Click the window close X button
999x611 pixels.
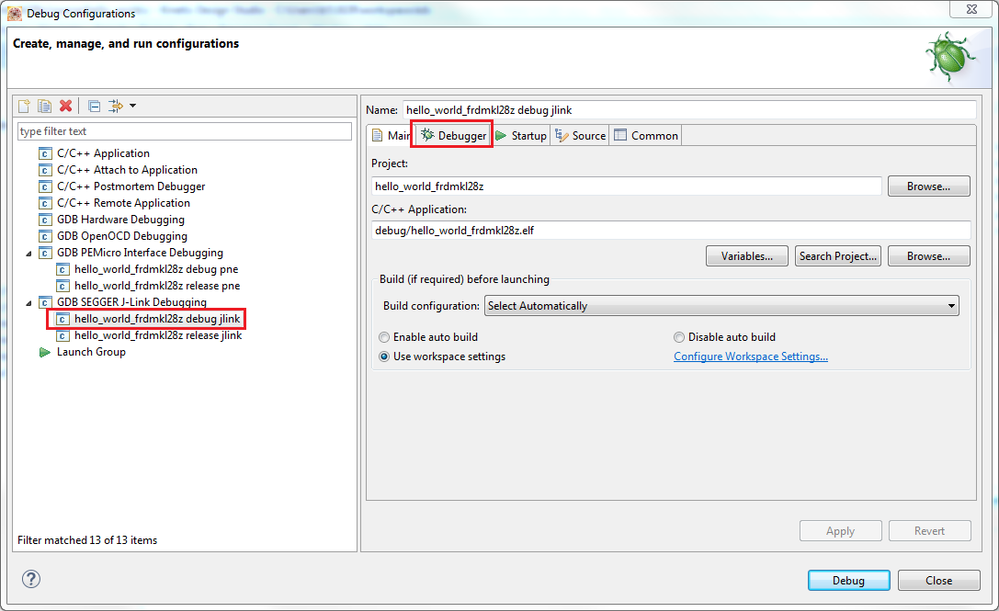coord(972,9)
